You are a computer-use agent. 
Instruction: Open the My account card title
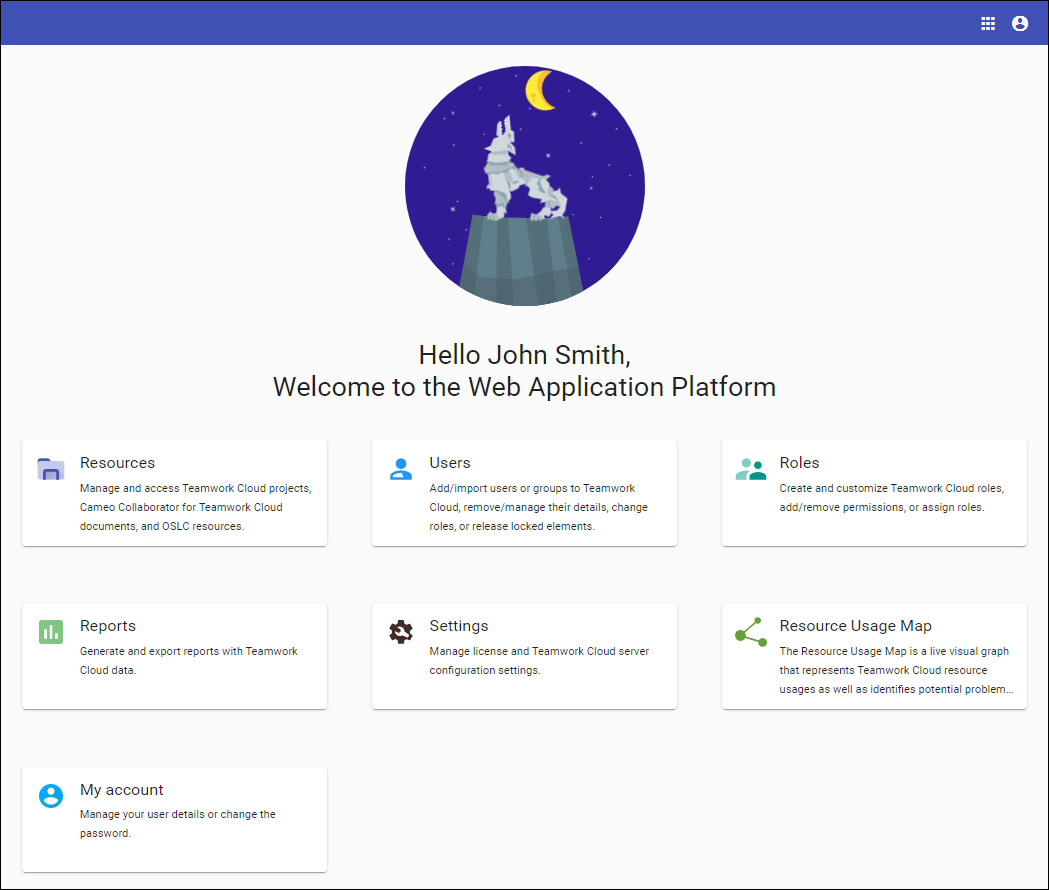tap(121, 790)
